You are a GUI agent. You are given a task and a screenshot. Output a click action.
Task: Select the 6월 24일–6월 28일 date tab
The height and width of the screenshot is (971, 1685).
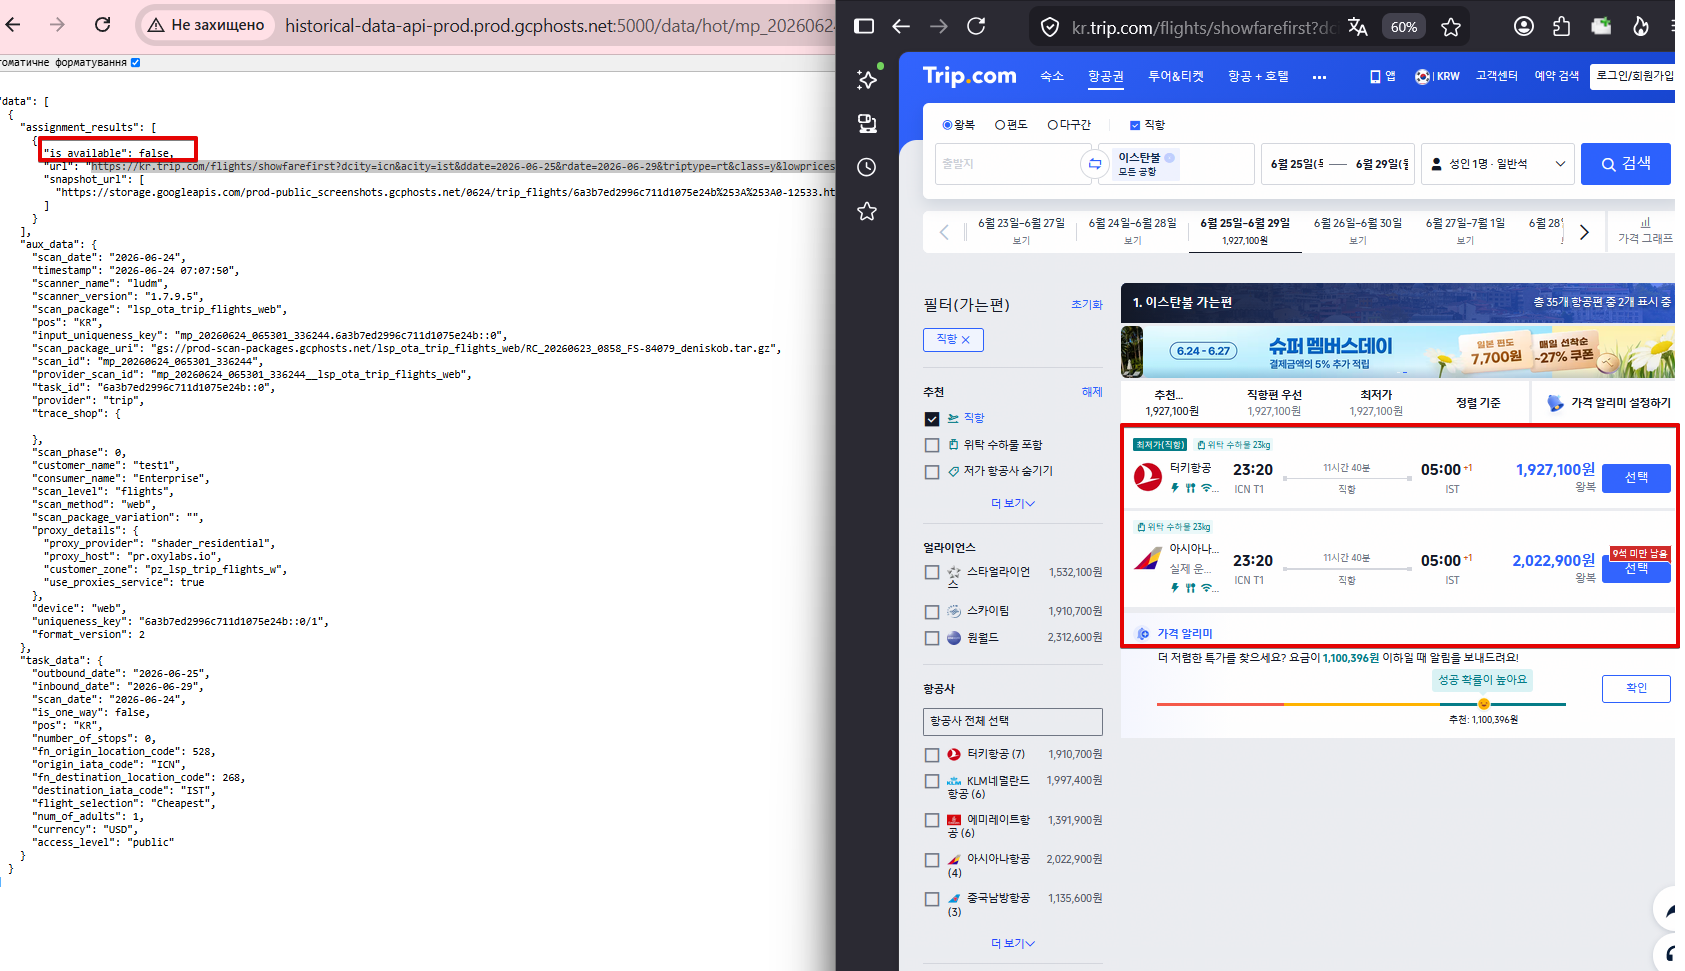[1132, 231]
